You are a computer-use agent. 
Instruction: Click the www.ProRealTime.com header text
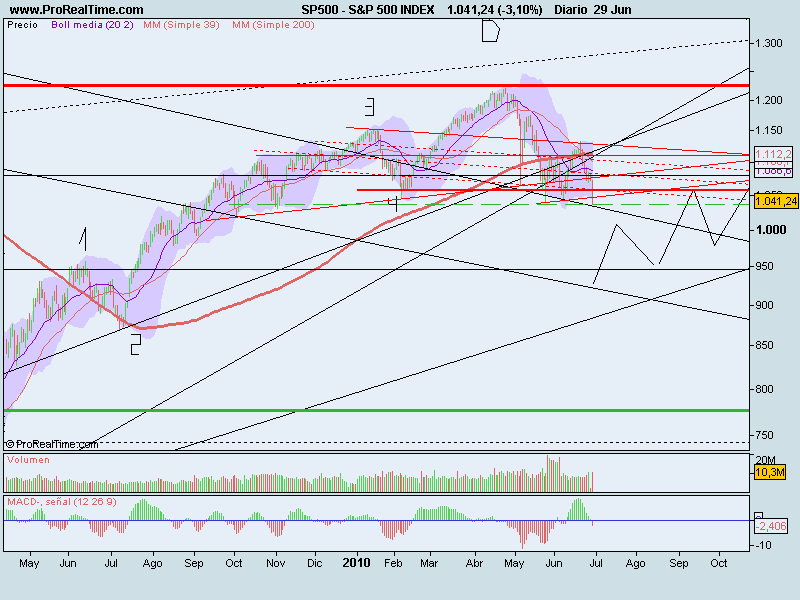[x=77, y=9]
